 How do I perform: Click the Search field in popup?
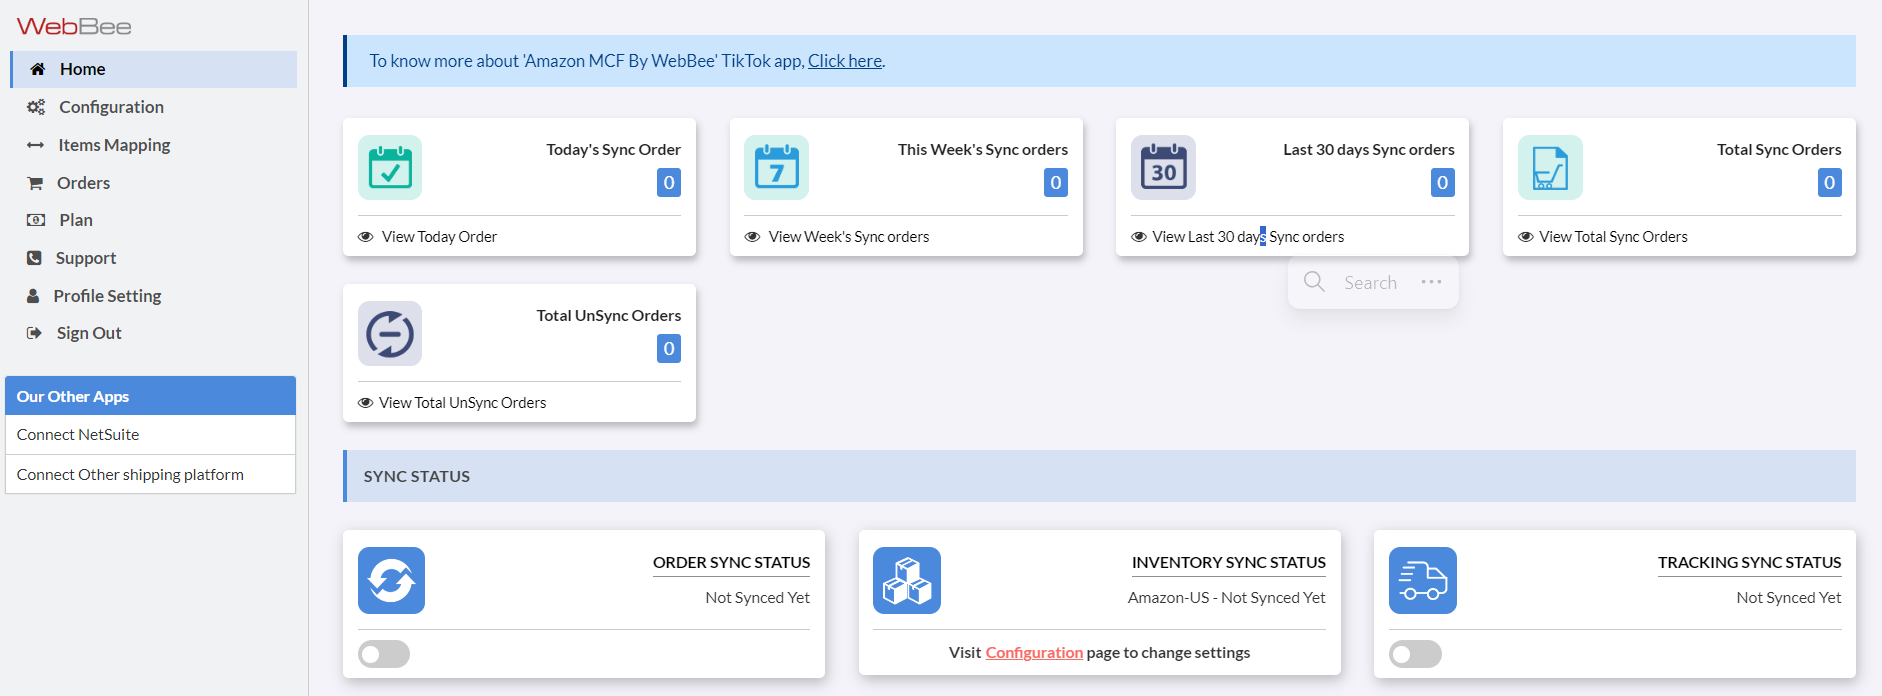1370,283
